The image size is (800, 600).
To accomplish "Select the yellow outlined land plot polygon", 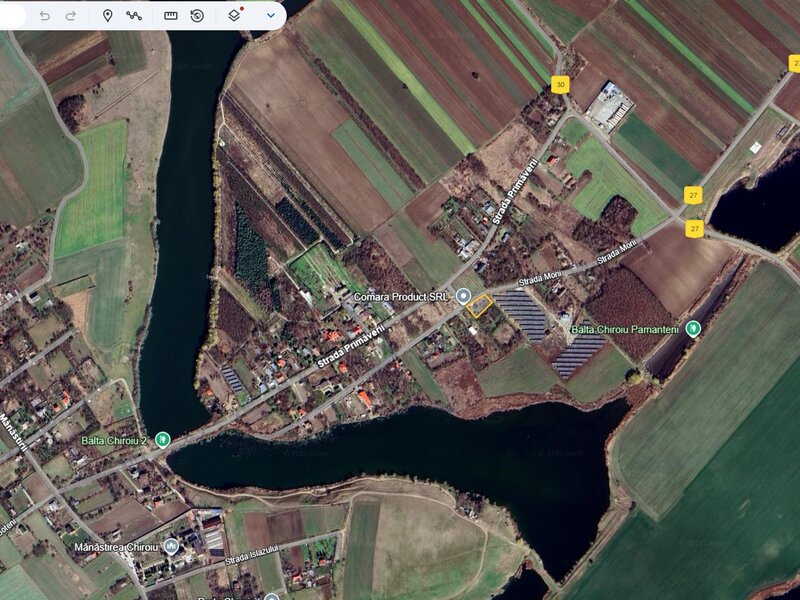I will point(480,306).
